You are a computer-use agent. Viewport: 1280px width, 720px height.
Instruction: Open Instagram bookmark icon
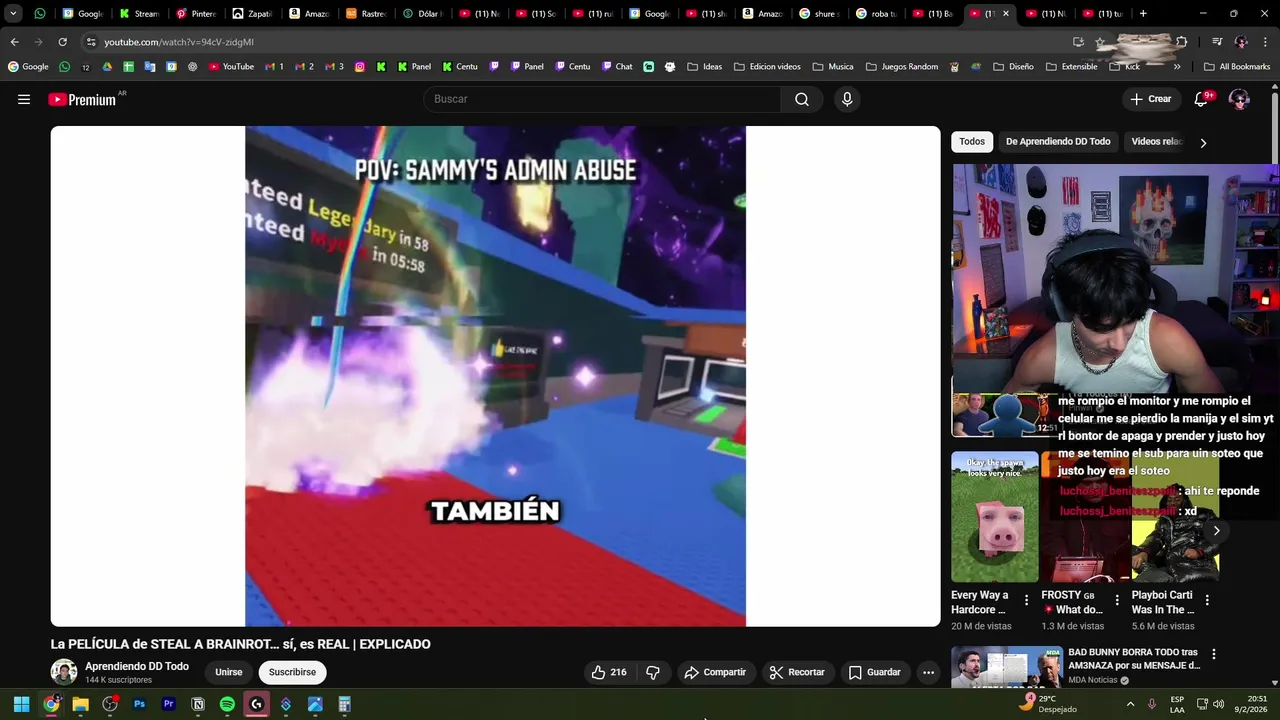click(x=360, y=67)
